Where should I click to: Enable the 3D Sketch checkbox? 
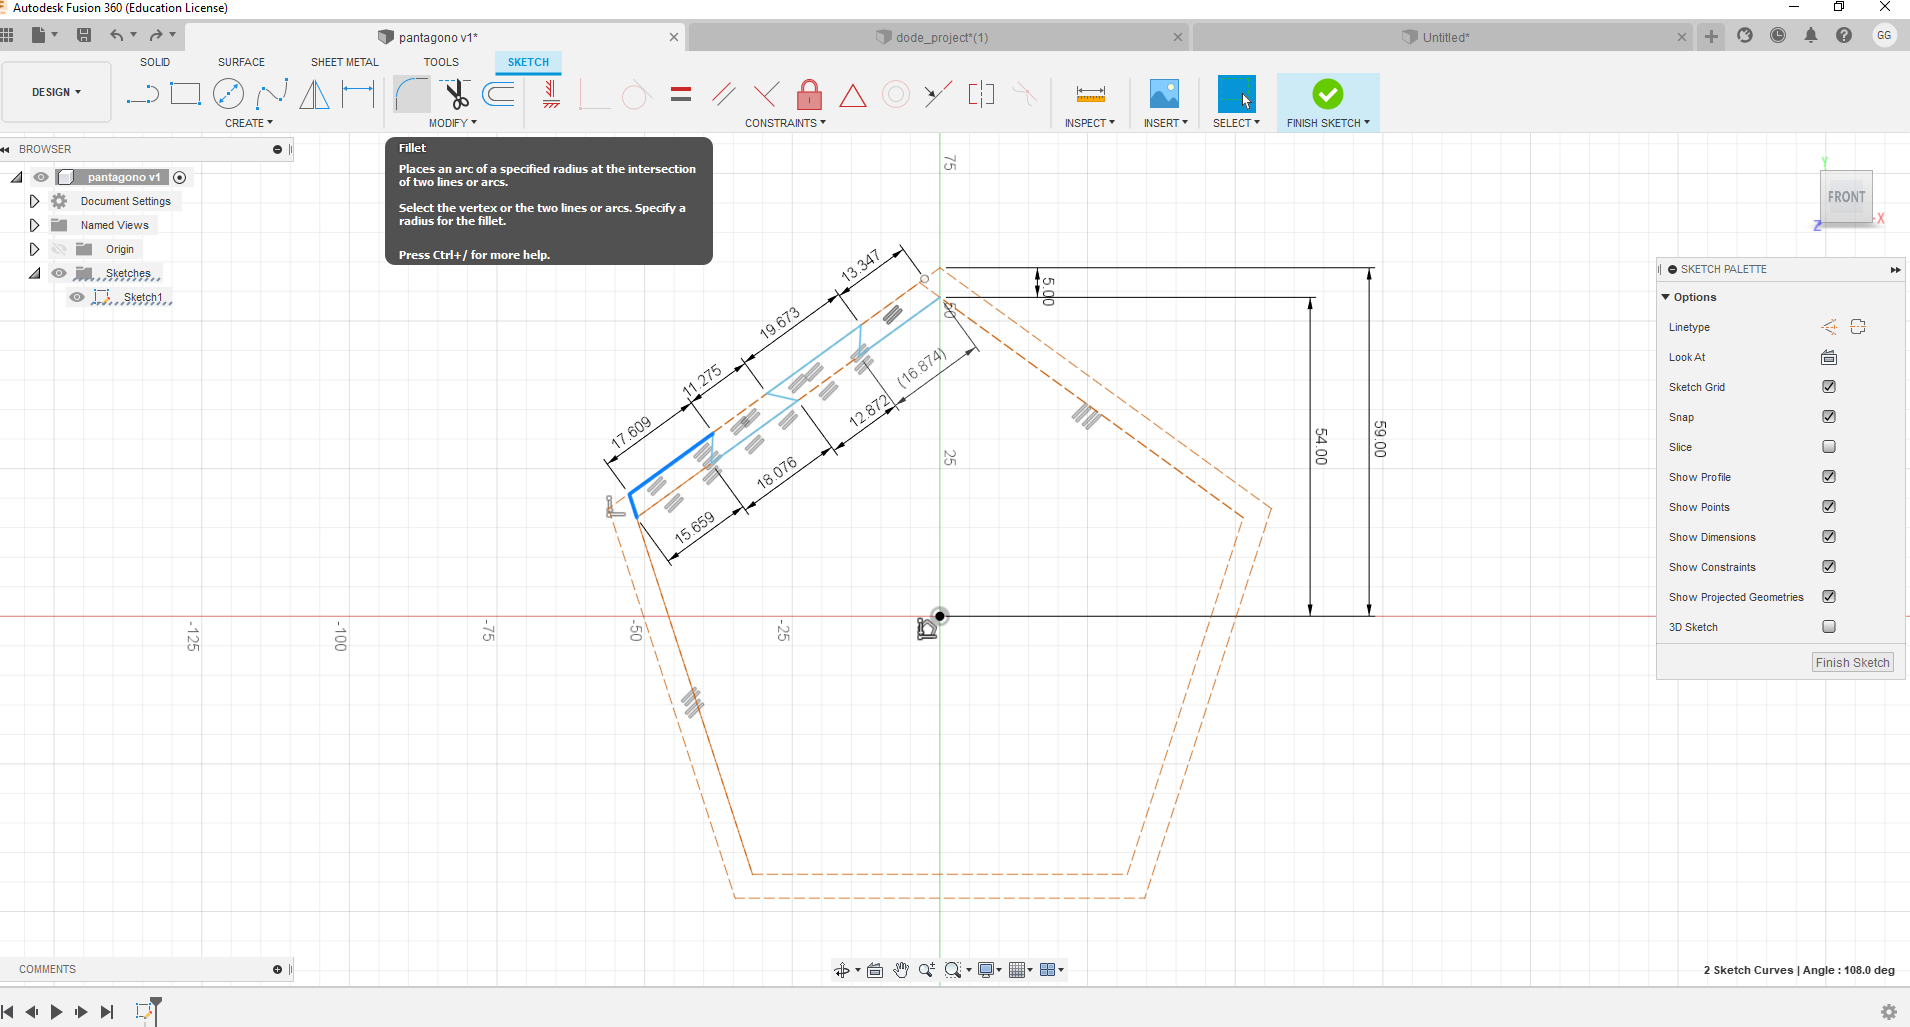click(1829, 627)
